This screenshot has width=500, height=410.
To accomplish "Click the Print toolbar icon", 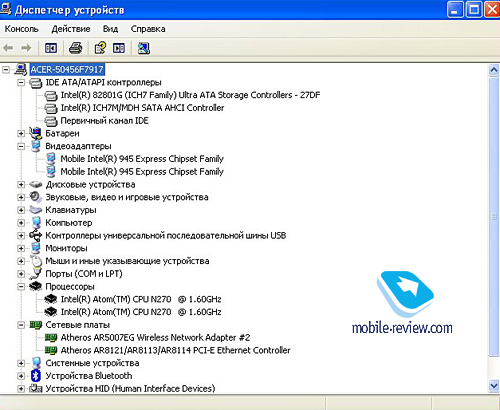I will [76, 48].
